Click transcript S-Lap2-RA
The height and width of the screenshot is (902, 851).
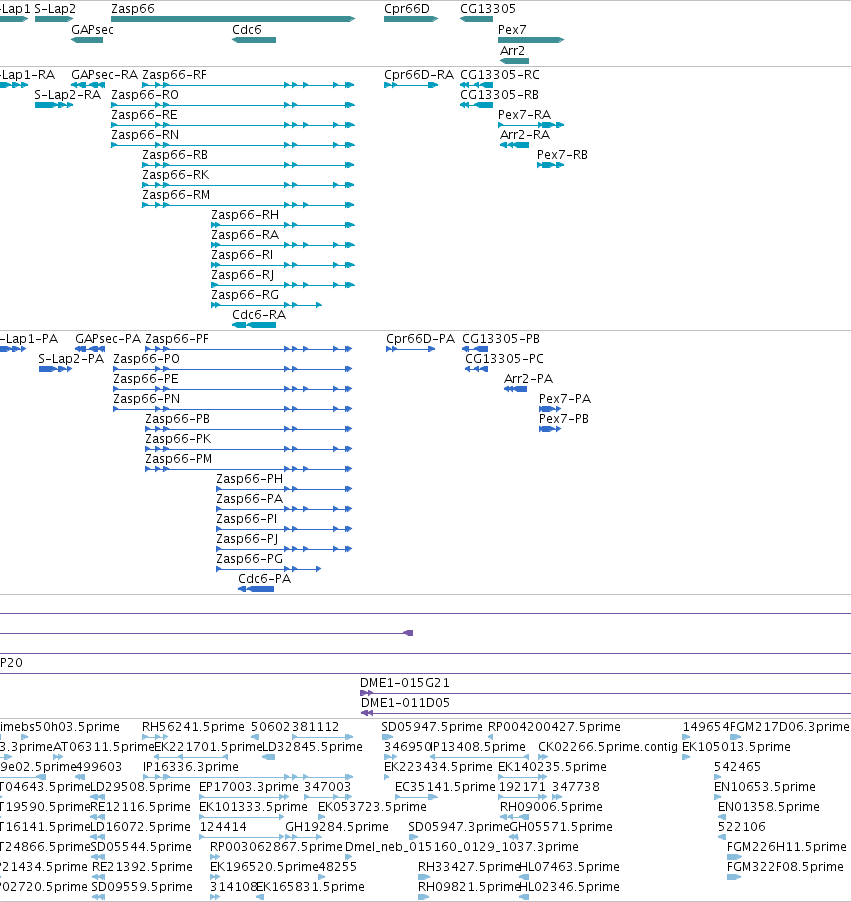[x=67, y=94]
